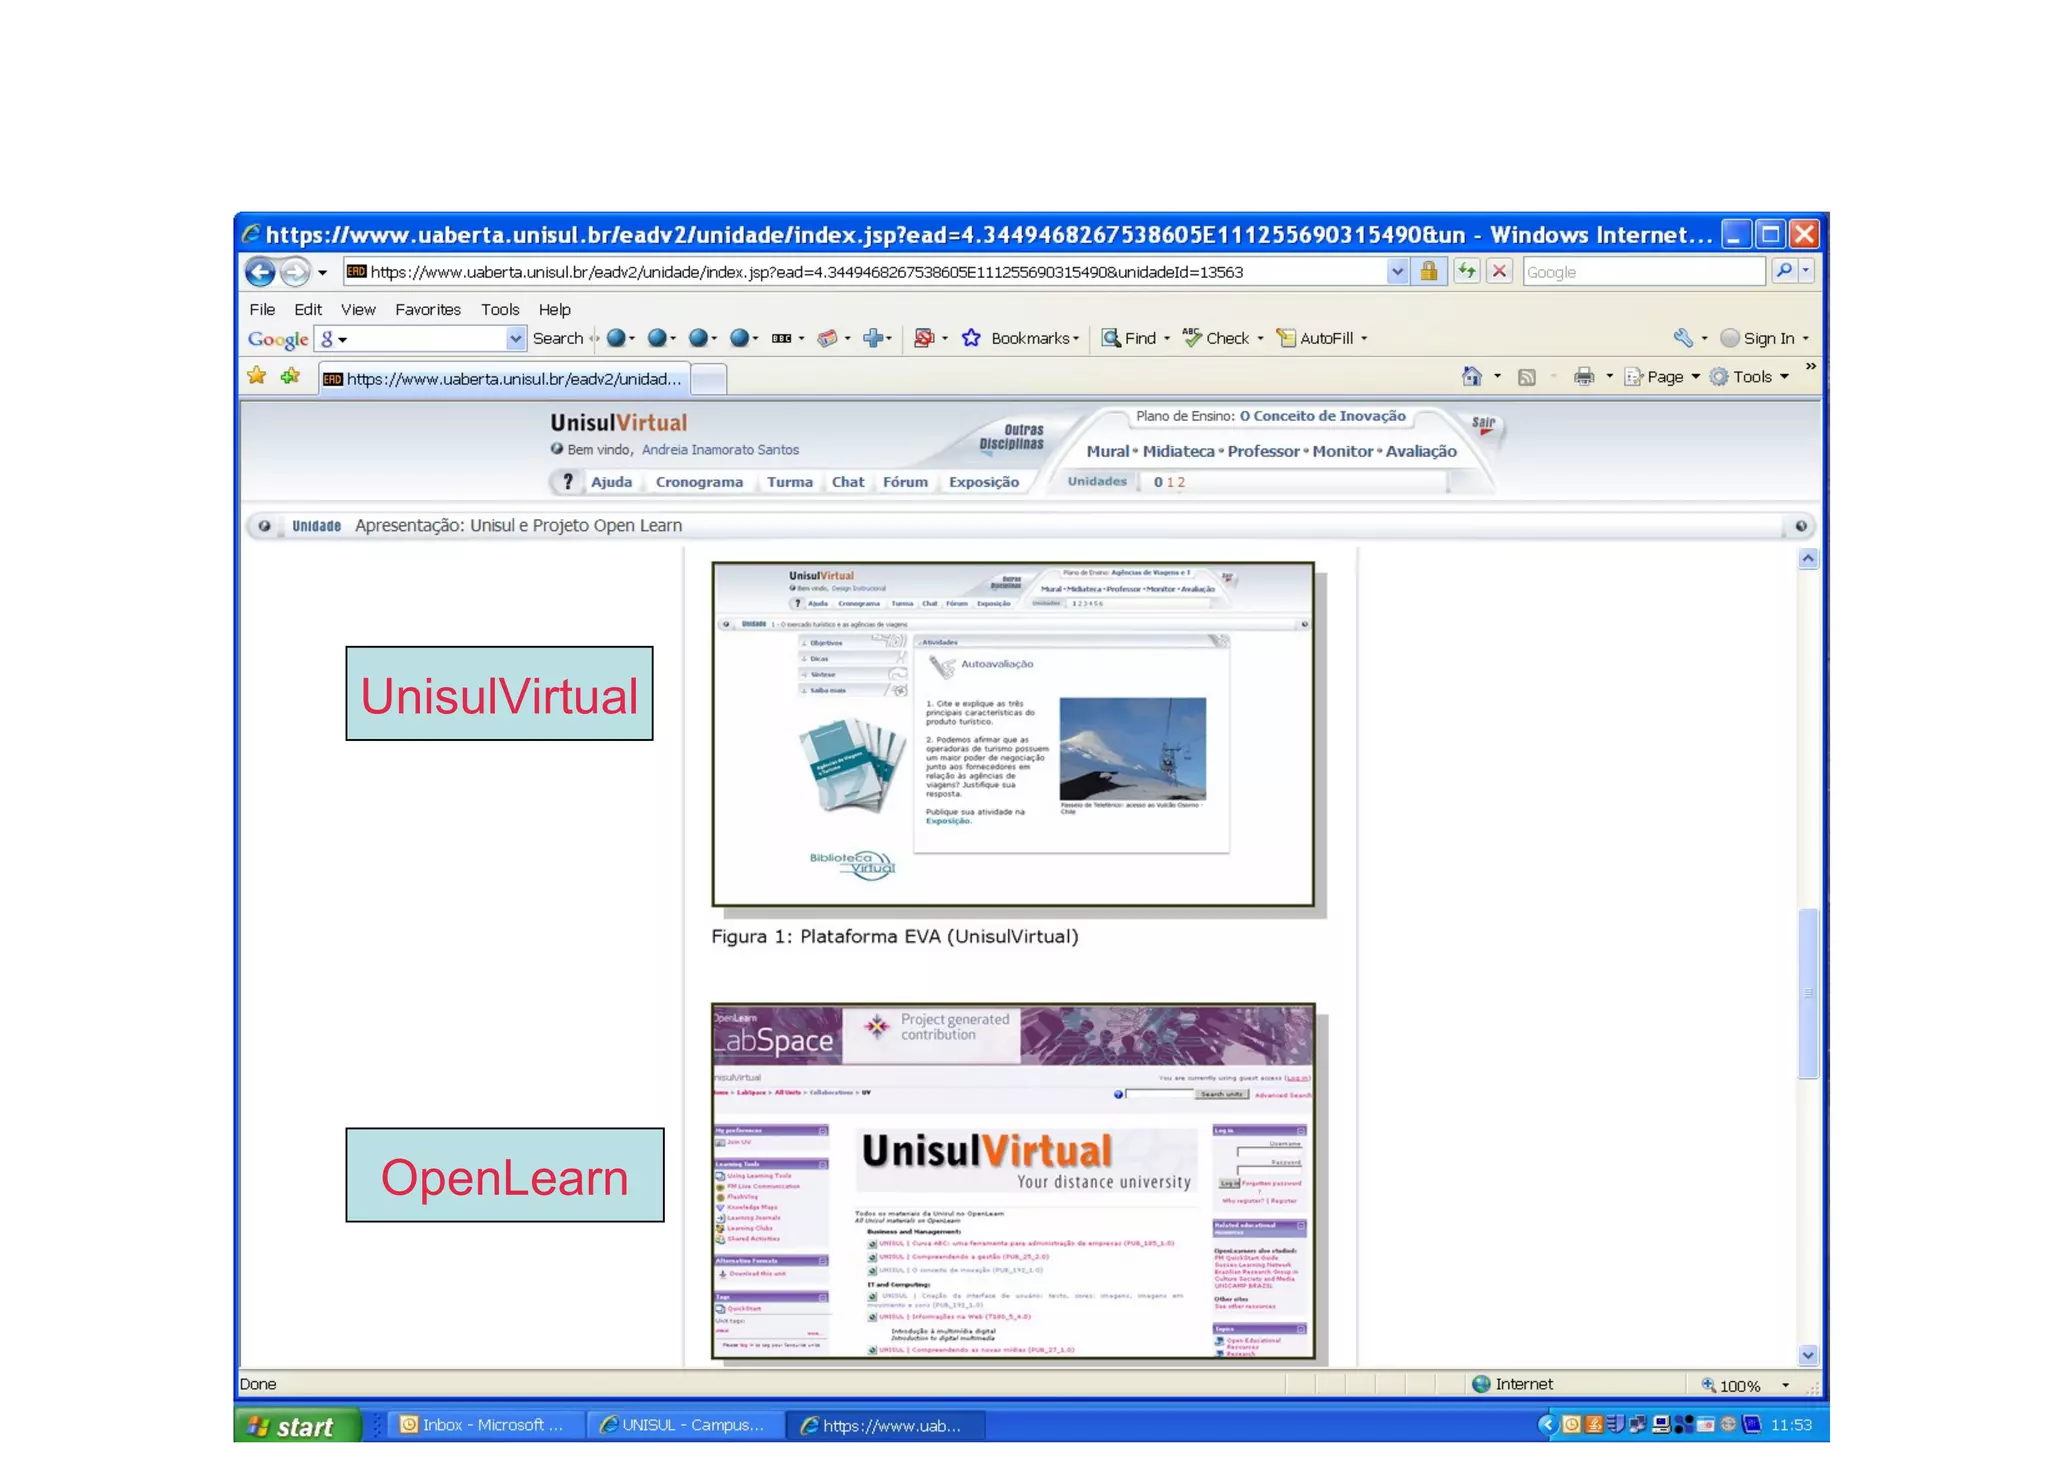2048x1479 pixels.
Task: Click the Sair logout button
Action: [1484, 424]
